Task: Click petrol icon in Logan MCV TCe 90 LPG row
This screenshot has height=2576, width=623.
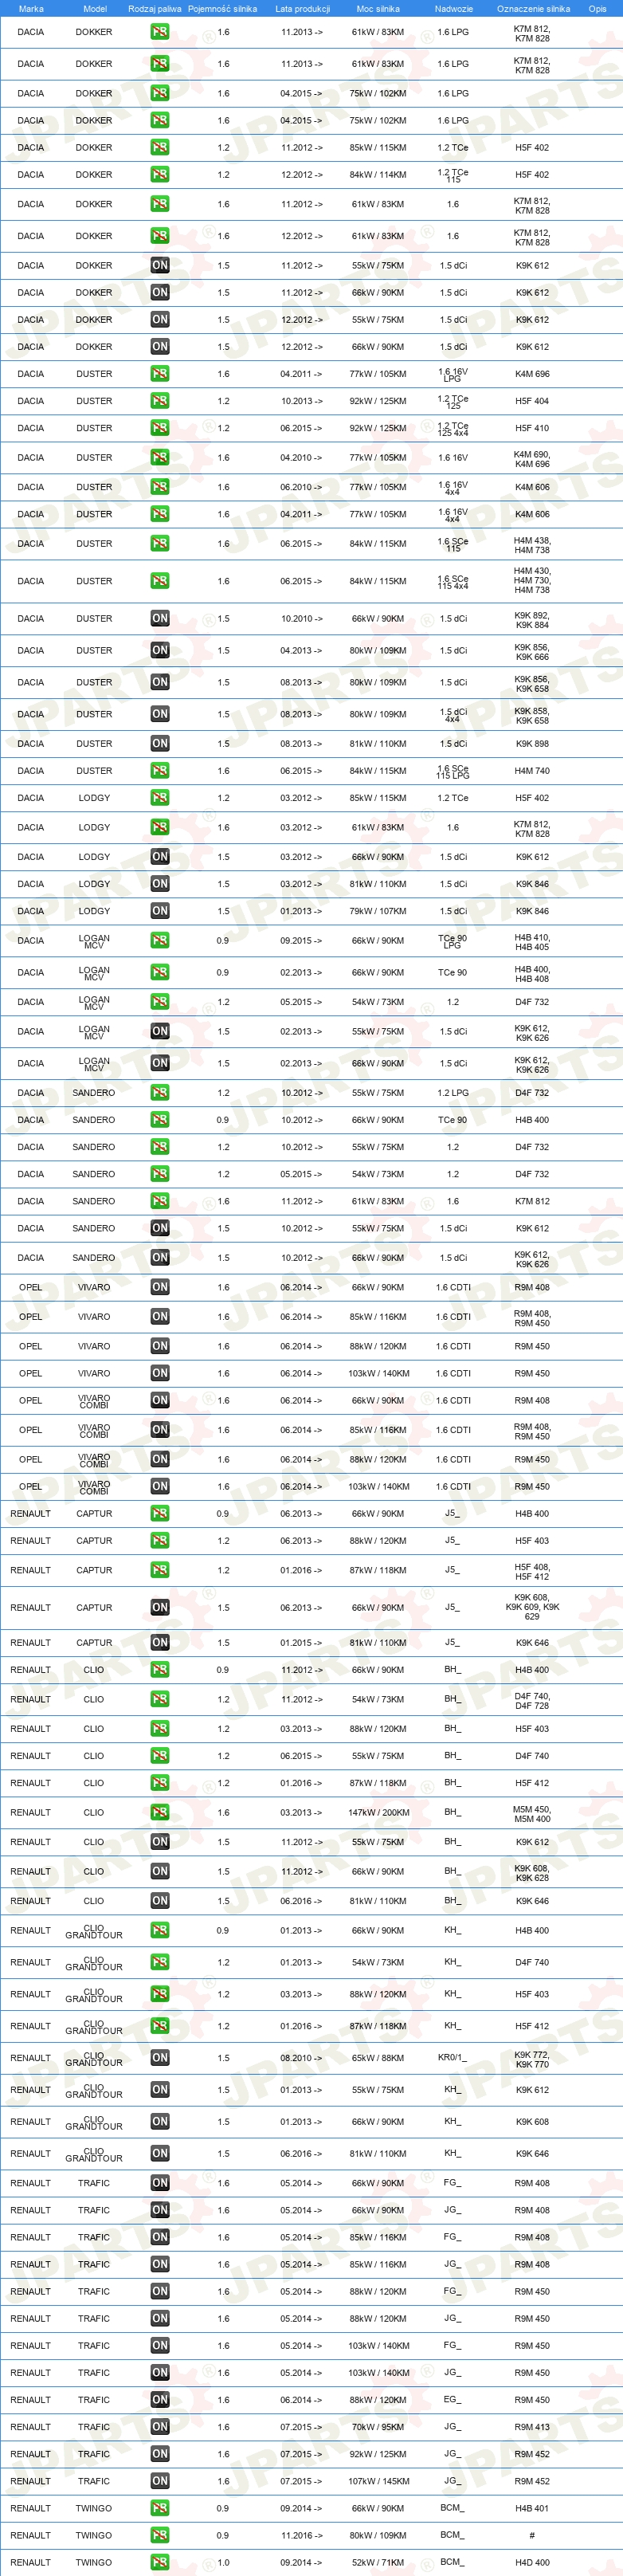Action: pos(160,941)
